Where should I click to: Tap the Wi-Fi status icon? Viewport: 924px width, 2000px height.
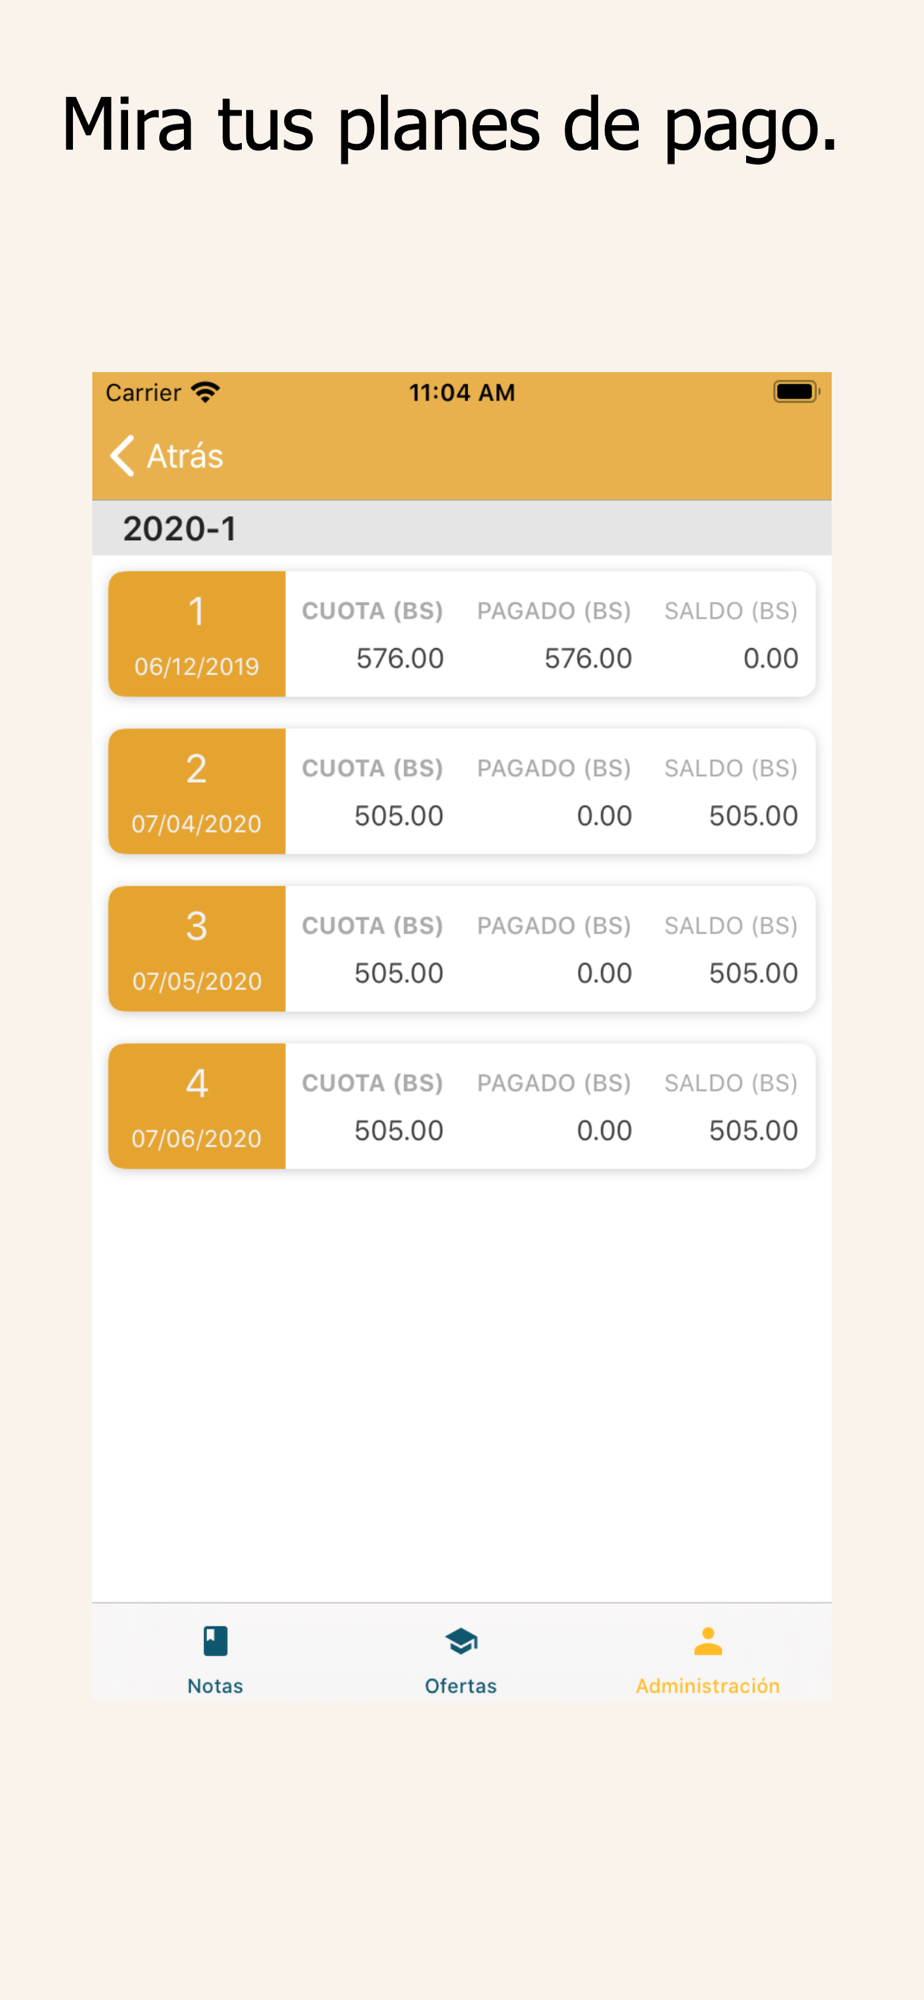click(x=205, y=392)
